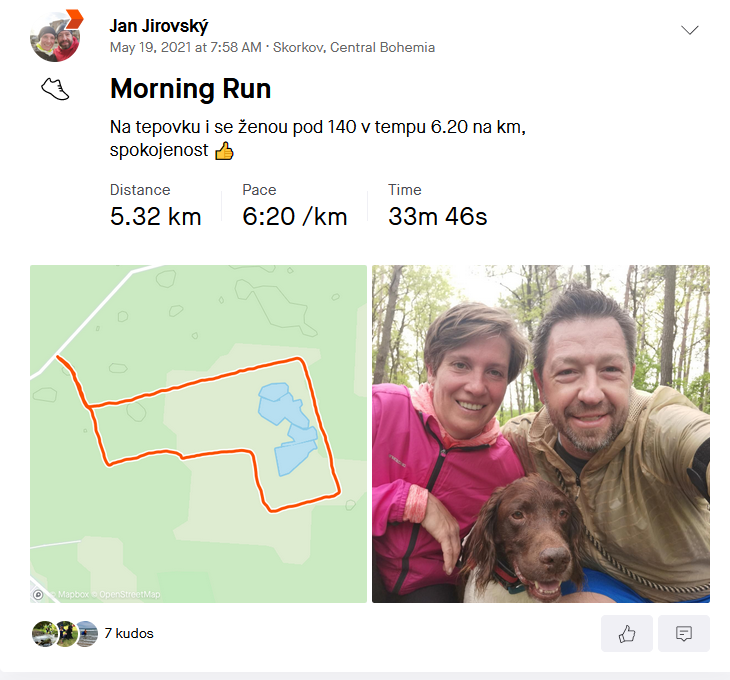This screenshot has height=680, width=730.
Task: Click the 5.32 km distance stat
Action: click(155, 216)
